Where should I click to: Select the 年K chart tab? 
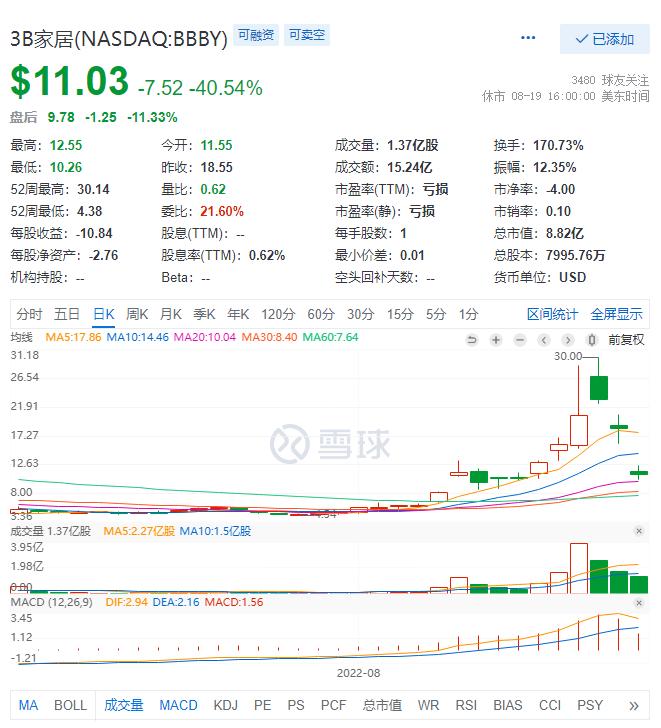point(238,314)
